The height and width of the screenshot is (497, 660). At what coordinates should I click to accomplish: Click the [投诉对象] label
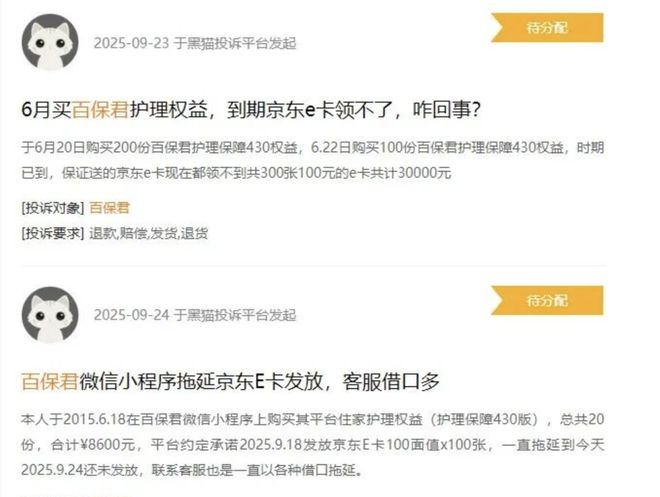click(x=53, y=208)
